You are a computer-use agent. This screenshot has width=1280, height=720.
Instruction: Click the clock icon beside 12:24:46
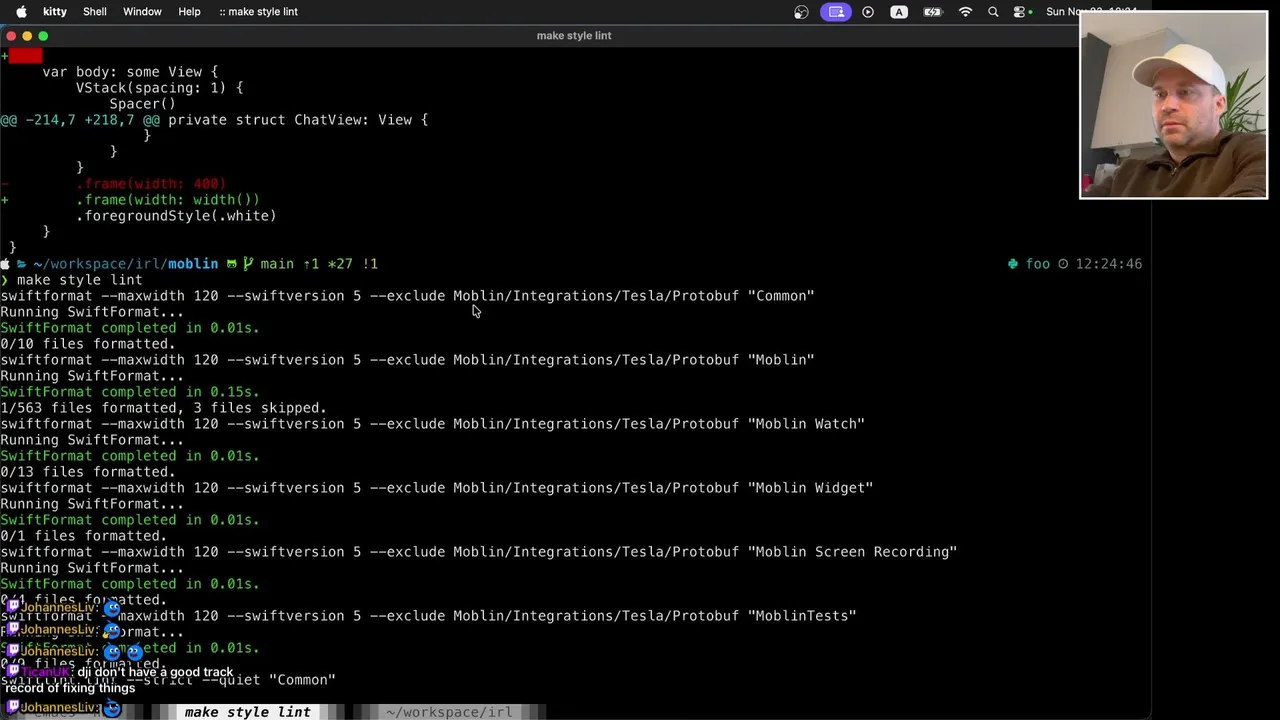[x=1063, y=264]
